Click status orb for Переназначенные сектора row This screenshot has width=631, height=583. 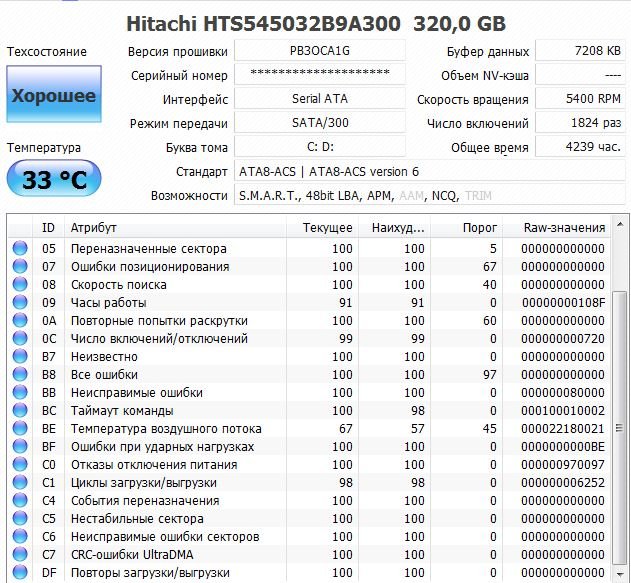tap(20, 248)
